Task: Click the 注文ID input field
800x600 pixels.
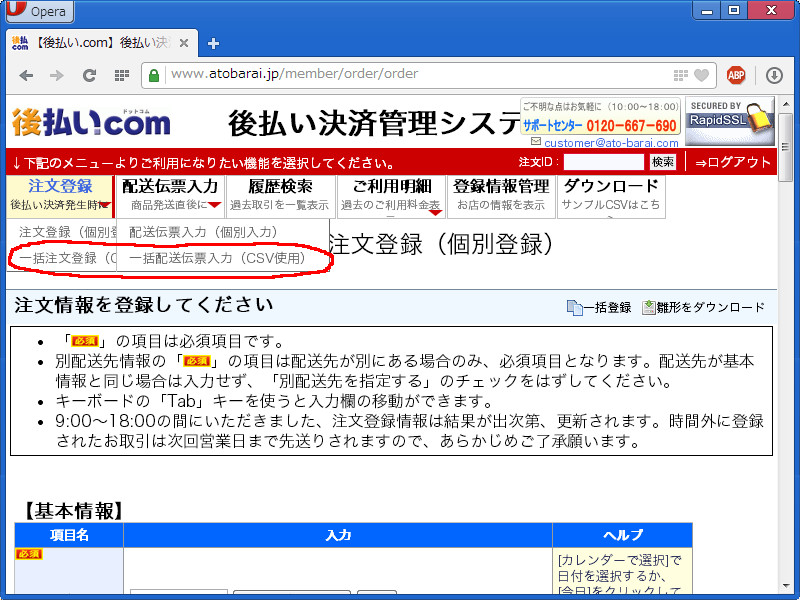Action: 602,162
